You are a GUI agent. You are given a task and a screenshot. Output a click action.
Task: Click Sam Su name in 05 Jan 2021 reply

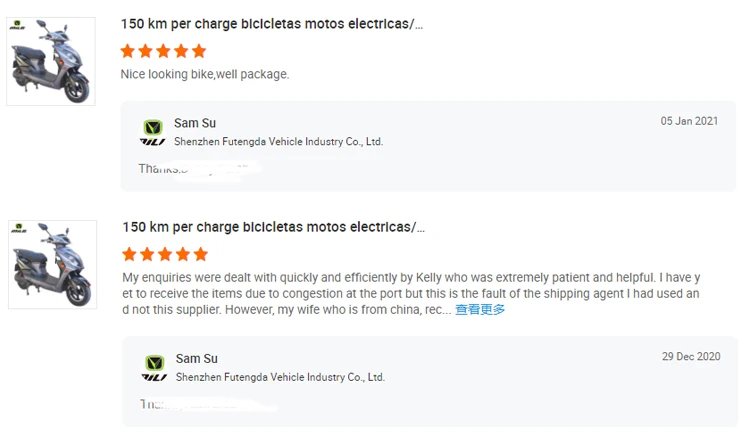pyautogui.click(x=195, y=123)
